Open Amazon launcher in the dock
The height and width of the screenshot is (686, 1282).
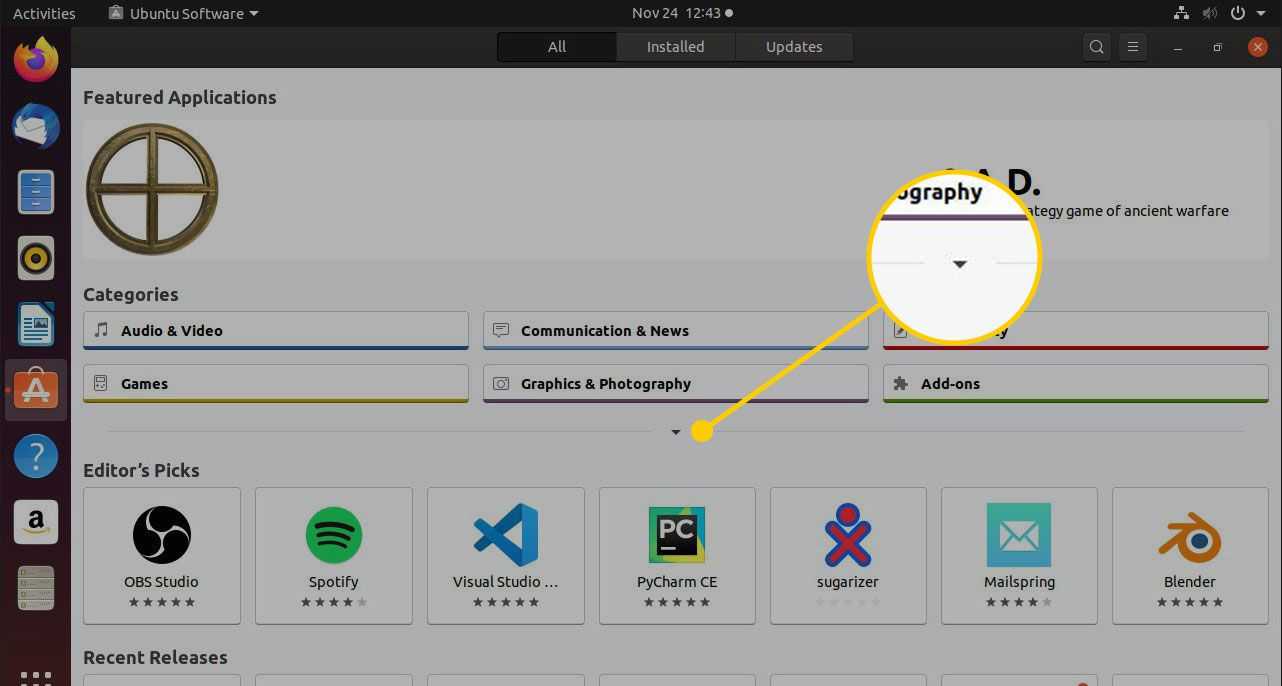pos(36,522)
